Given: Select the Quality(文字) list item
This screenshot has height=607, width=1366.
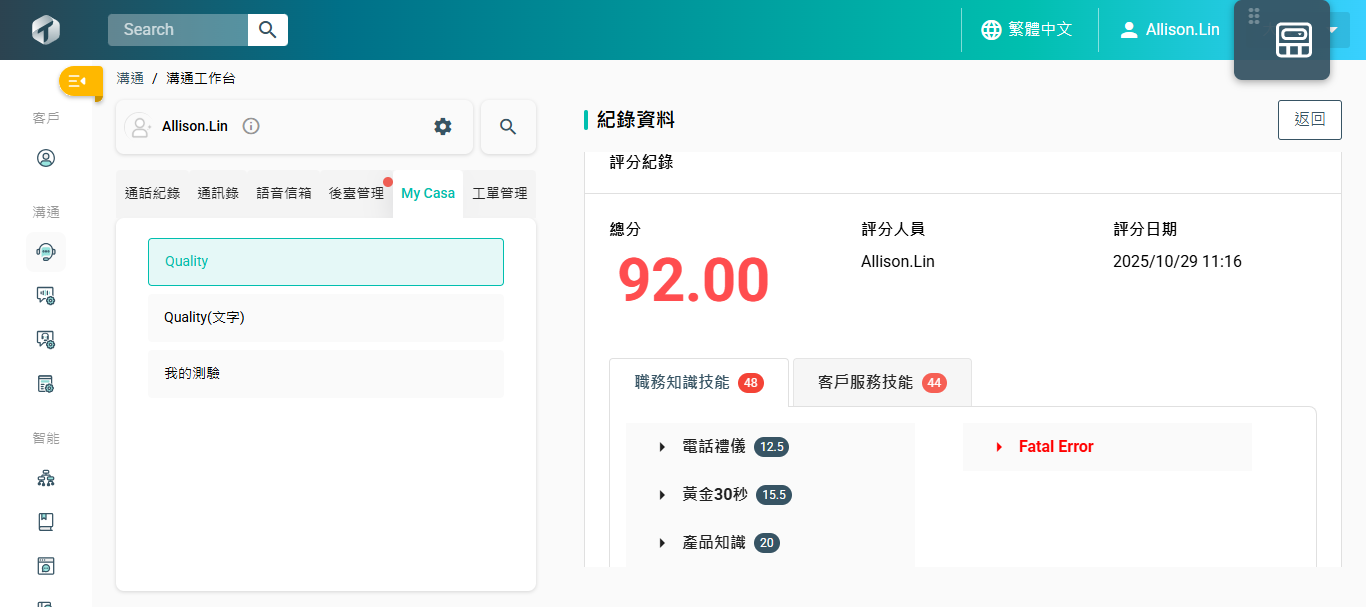Looking at the screenshot, I should coord(325,317).
